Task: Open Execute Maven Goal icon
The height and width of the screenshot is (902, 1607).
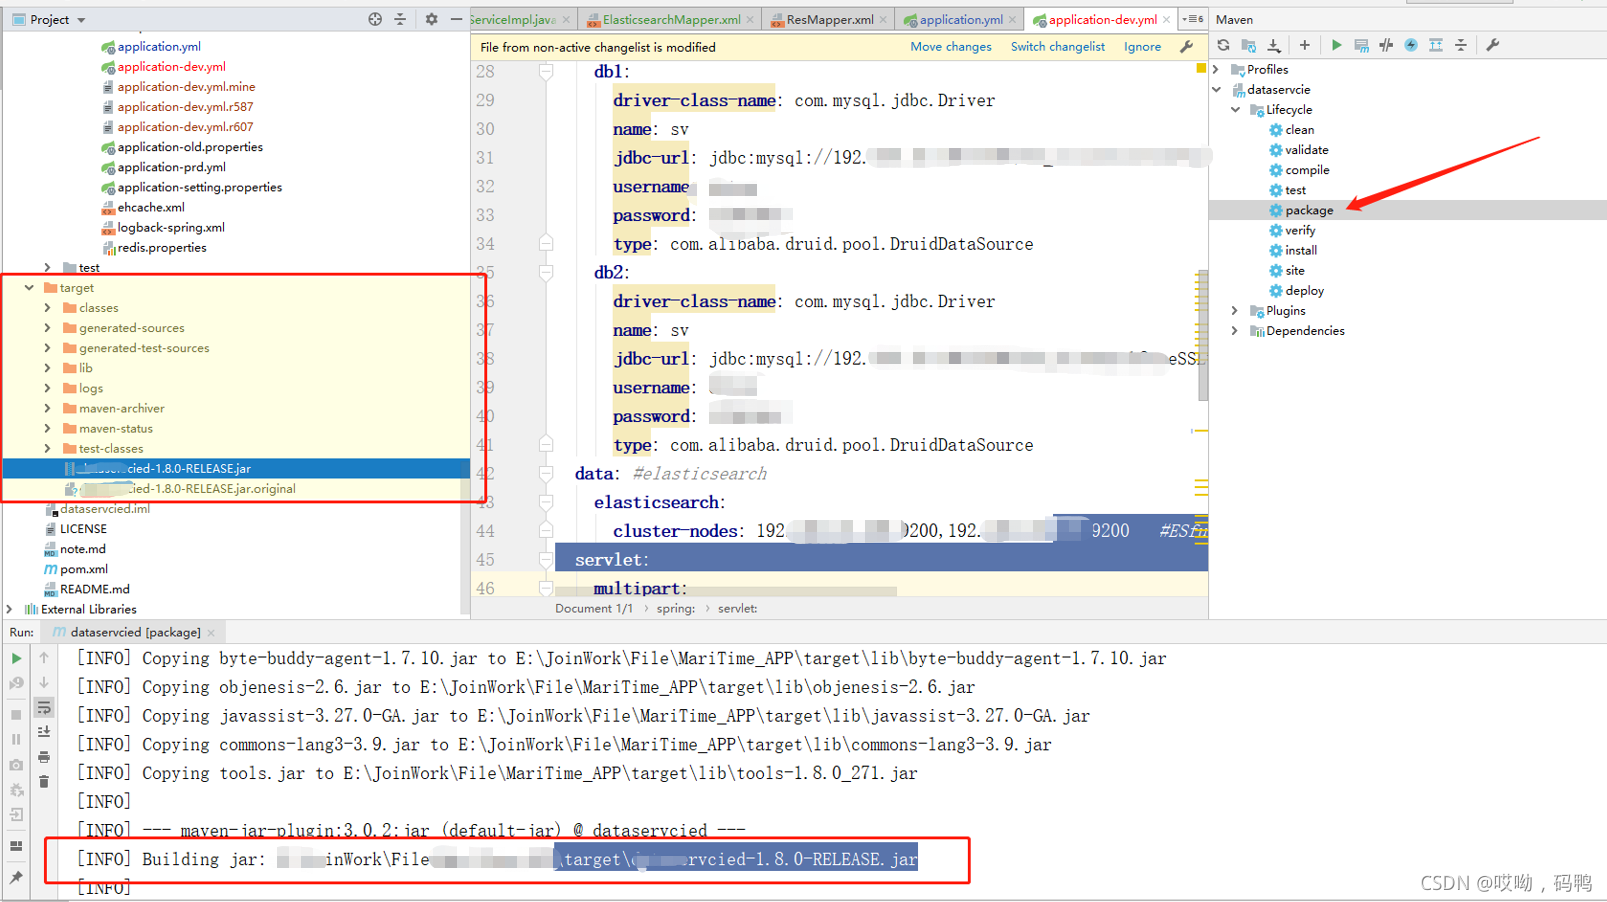Action: (1361, 45)
